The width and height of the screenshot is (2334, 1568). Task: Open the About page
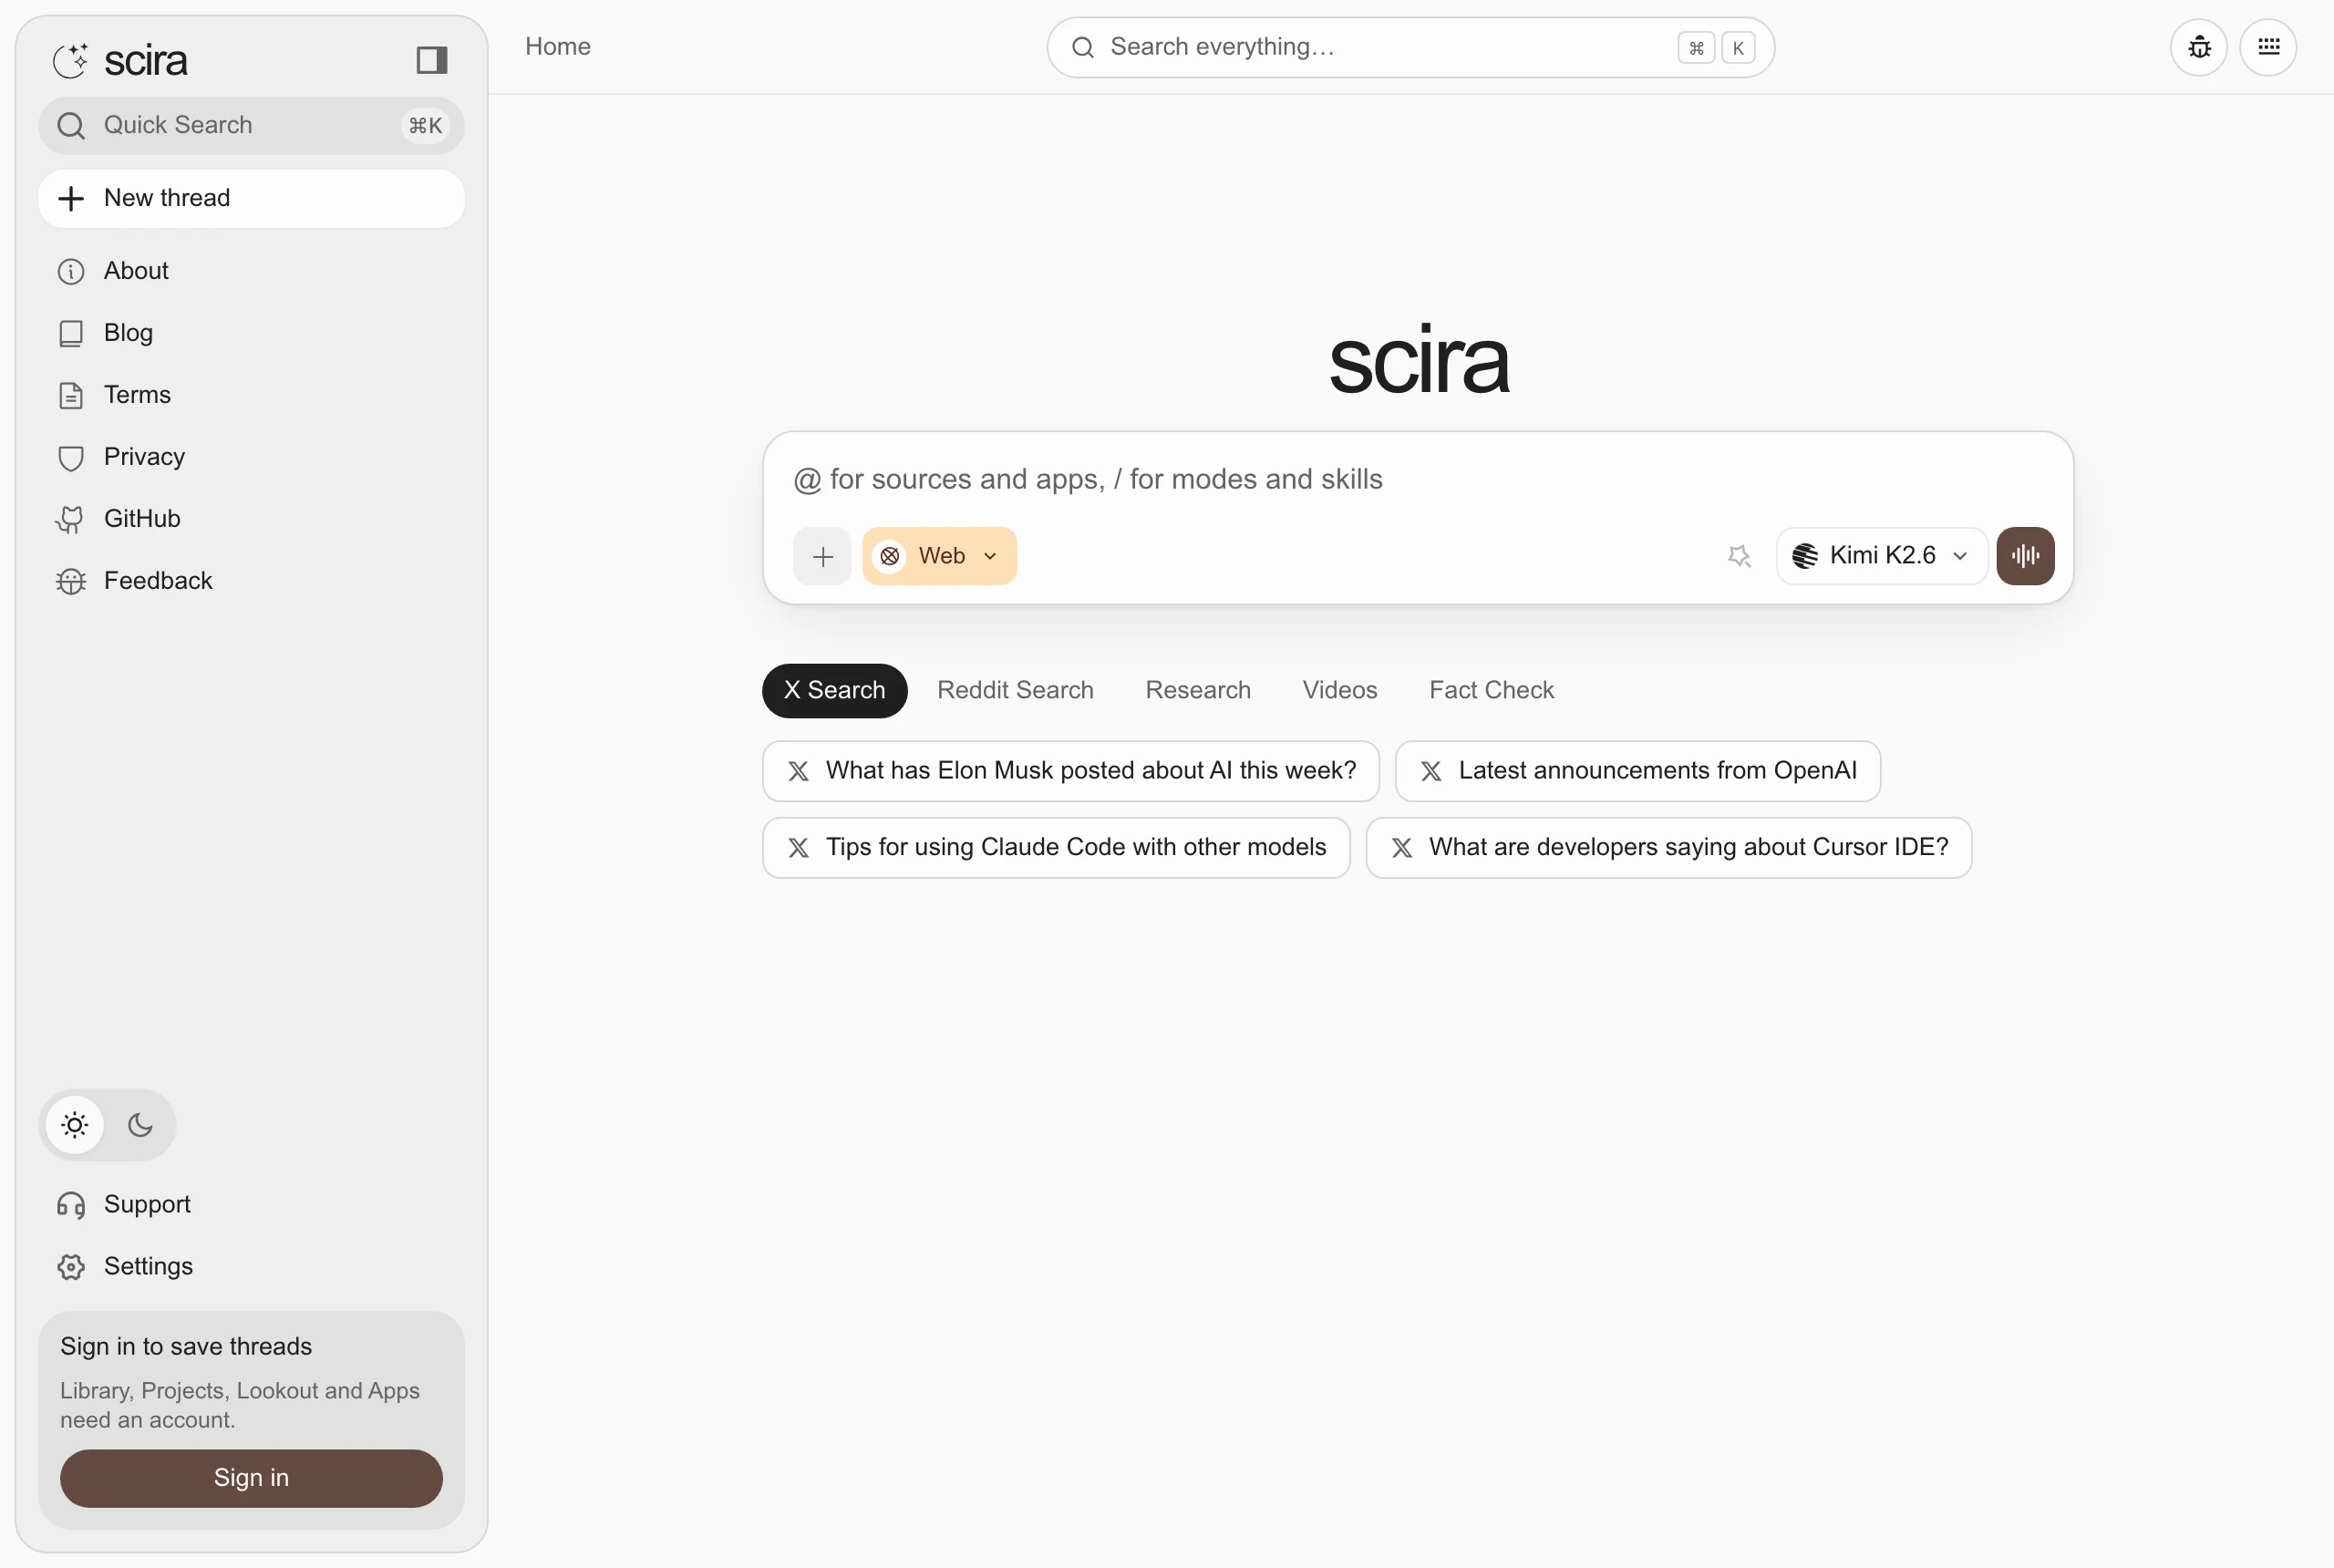point(251,271)
